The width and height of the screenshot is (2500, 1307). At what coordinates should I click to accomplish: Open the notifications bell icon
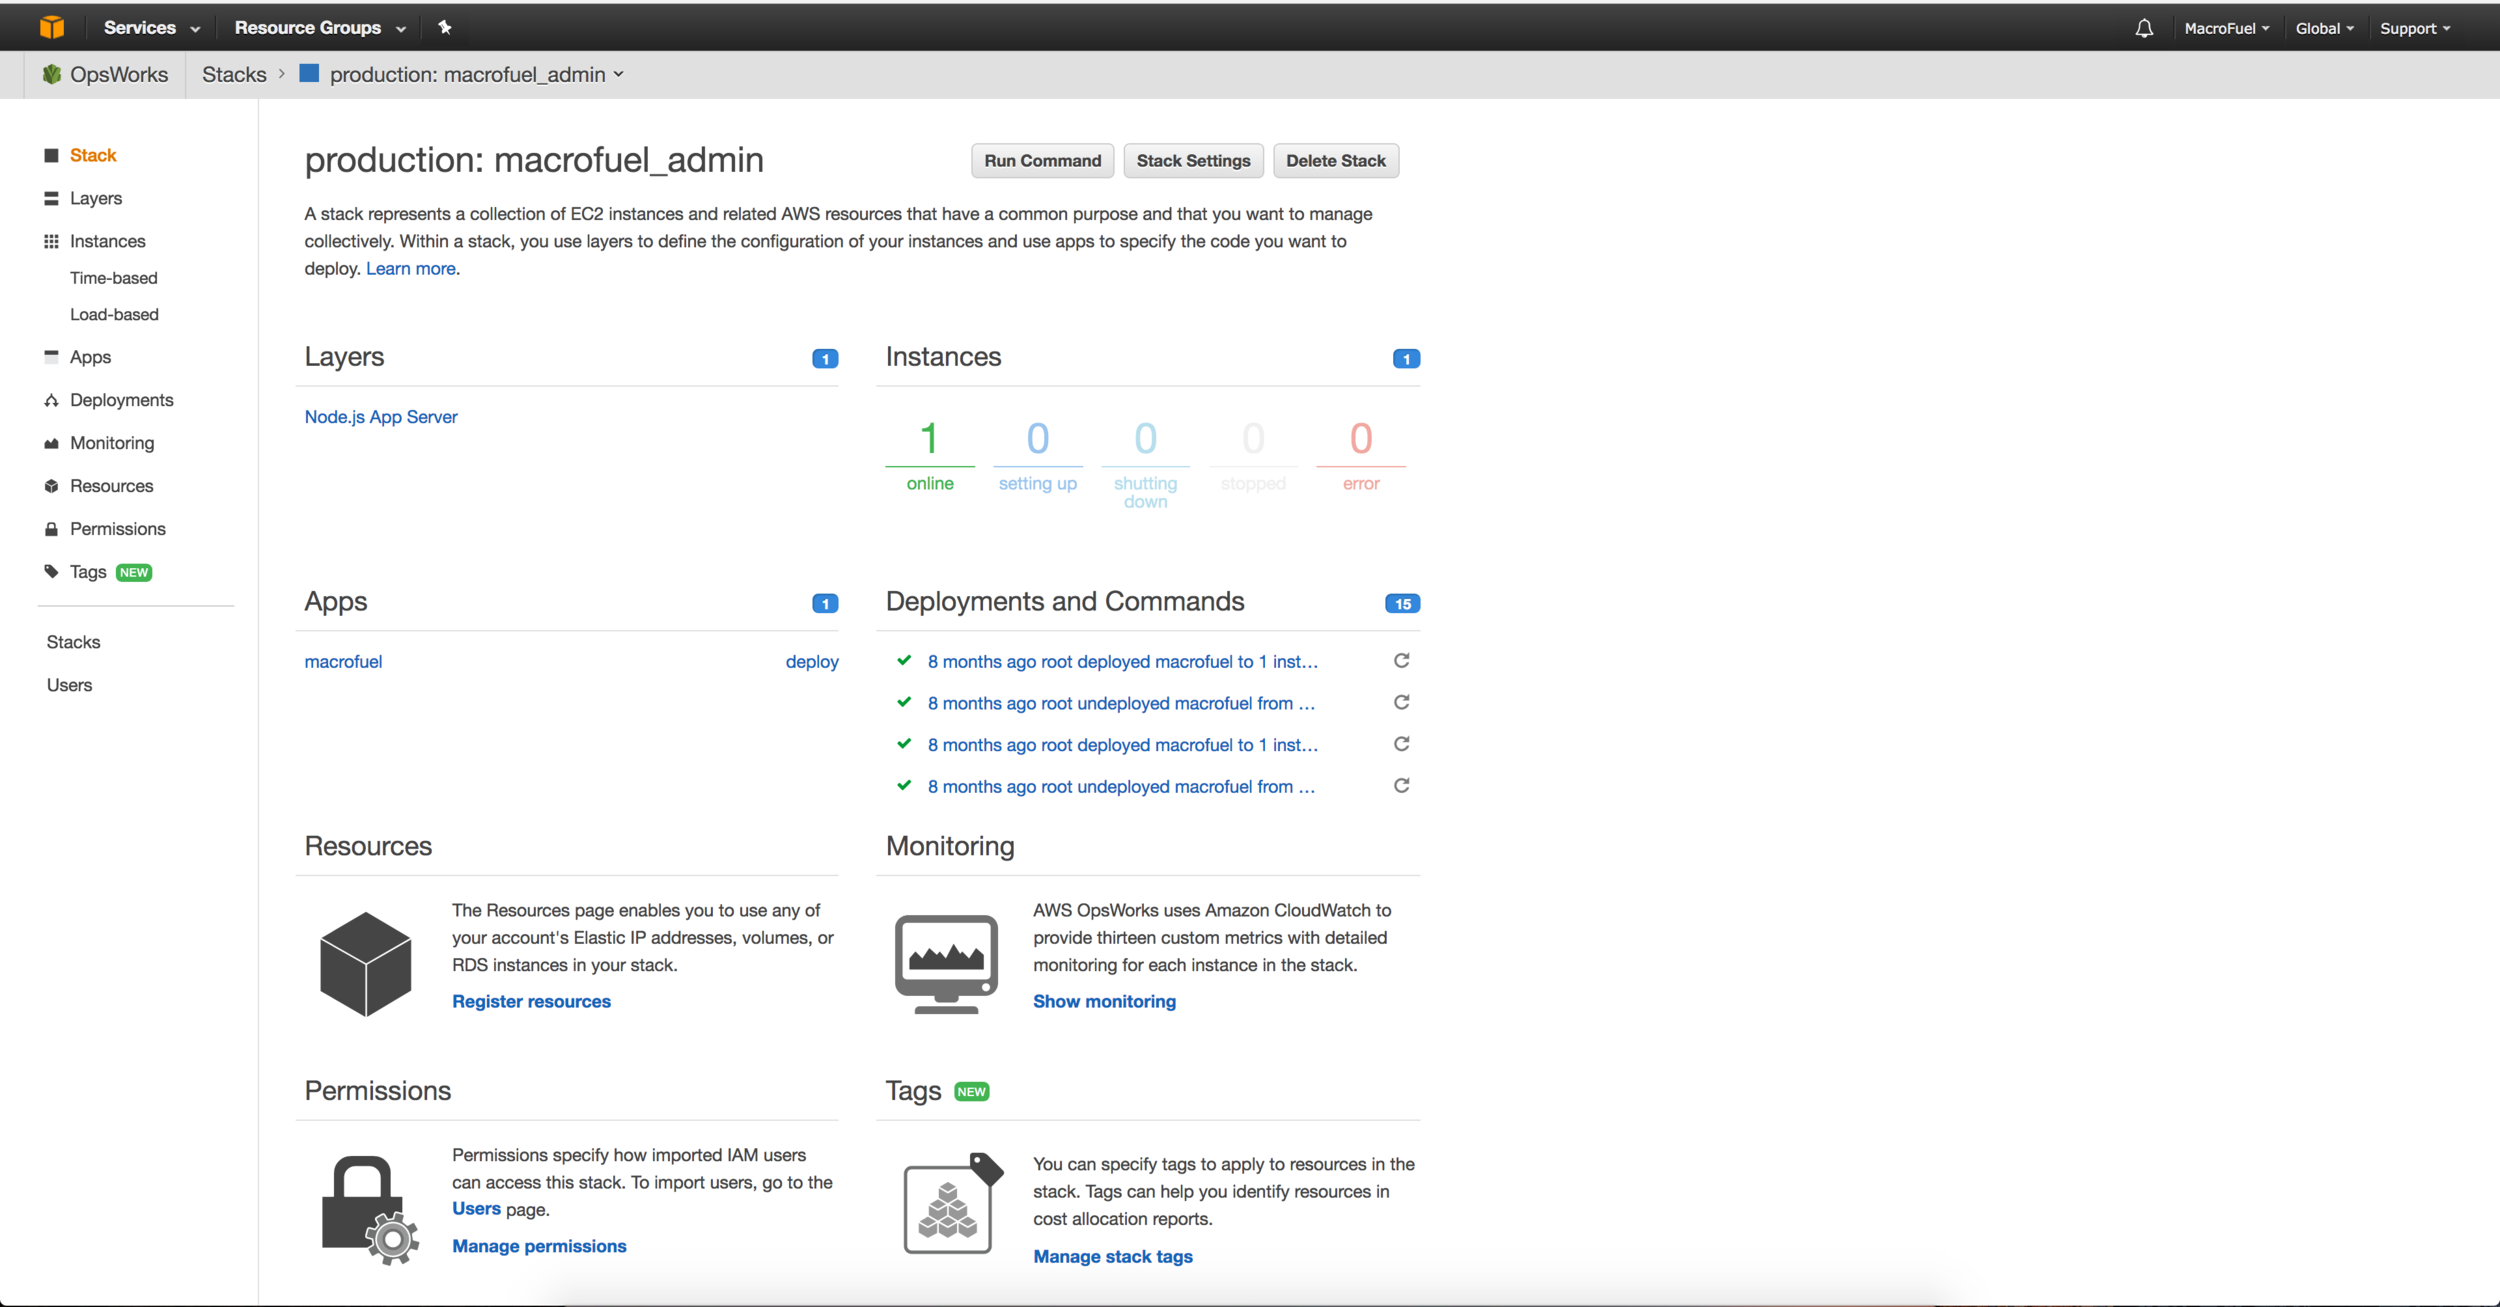tap(2144, 28)
